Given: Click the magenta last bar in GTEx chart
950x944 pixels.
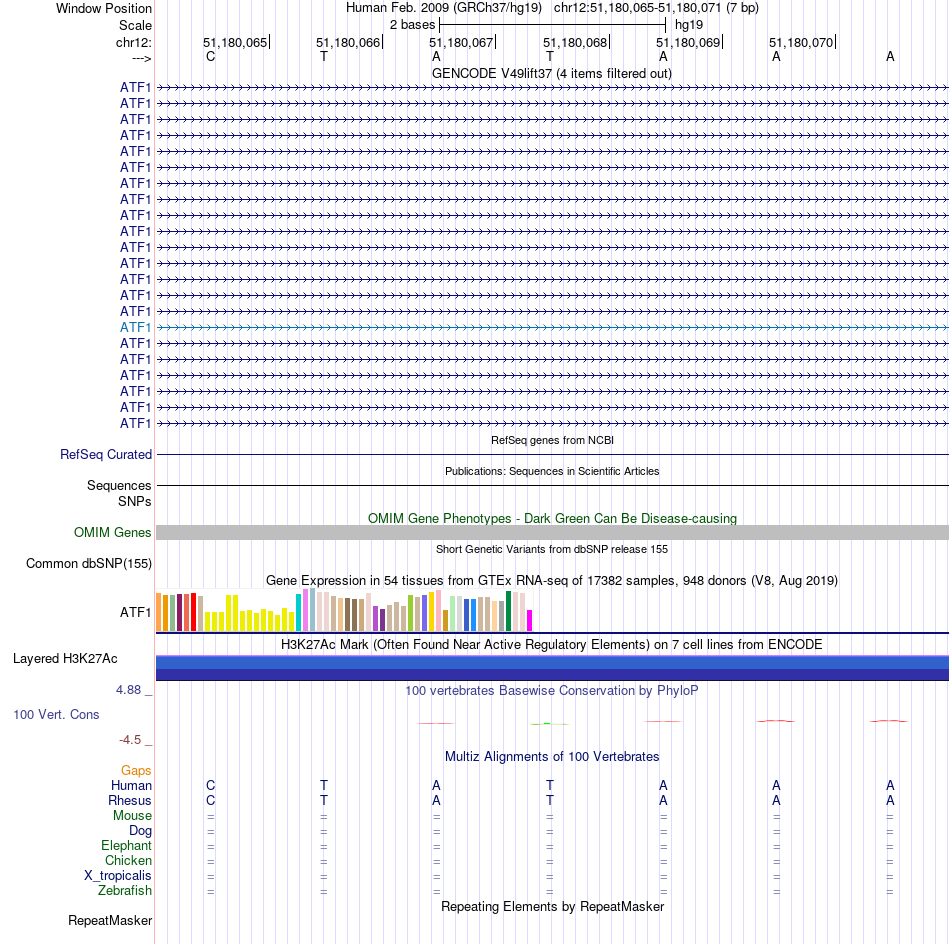Looking at the screenshot, I should click(530, 620).
